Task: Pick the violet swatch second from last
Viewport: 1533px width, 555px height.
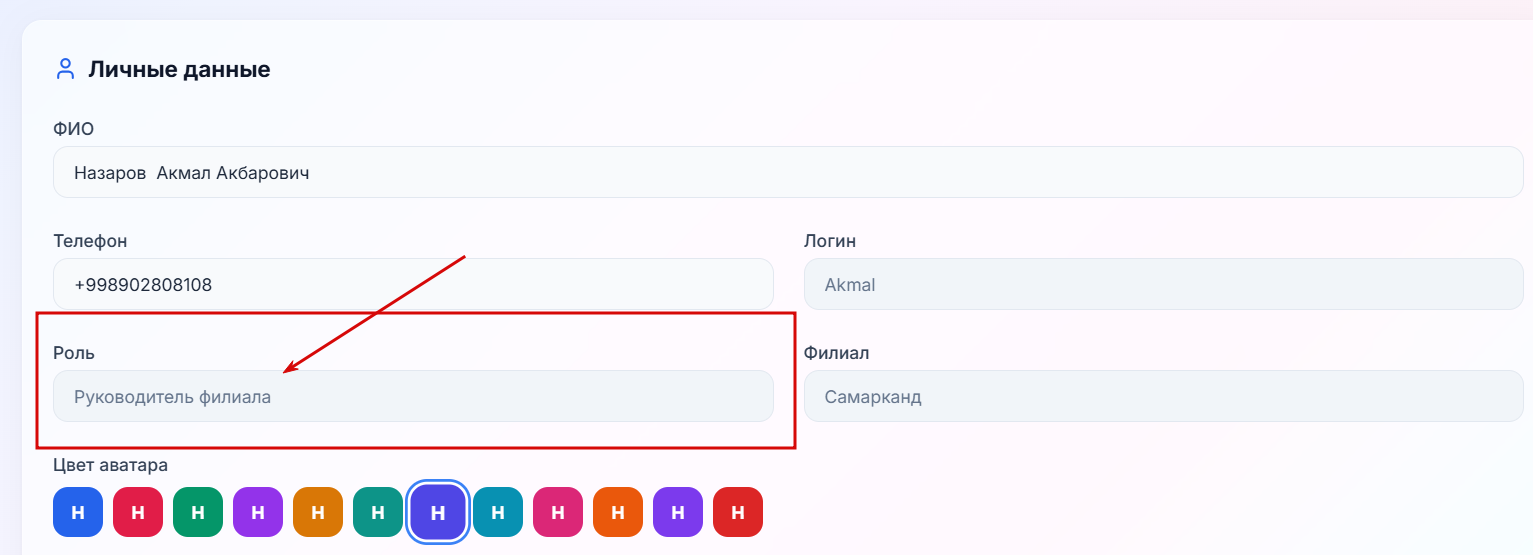Action: point(678,512)
